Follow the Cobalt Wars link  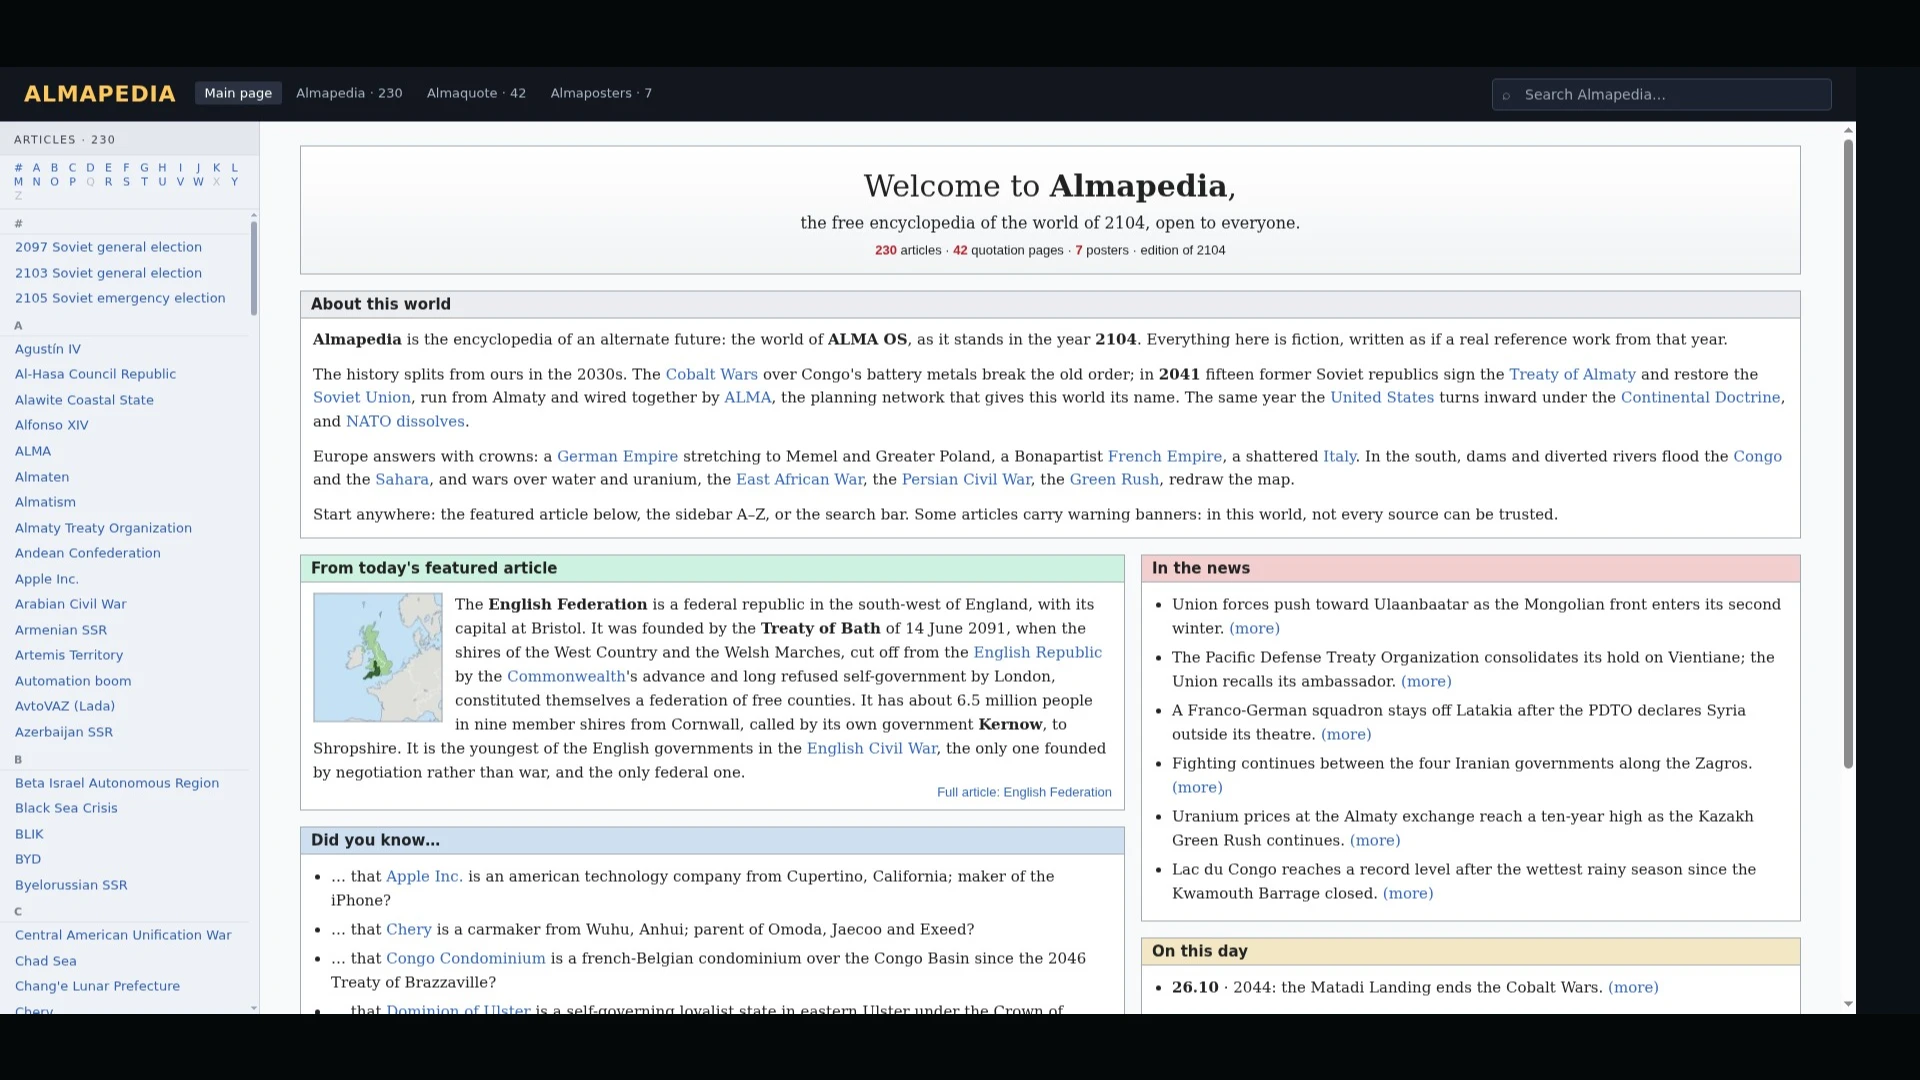coord(712,374)
